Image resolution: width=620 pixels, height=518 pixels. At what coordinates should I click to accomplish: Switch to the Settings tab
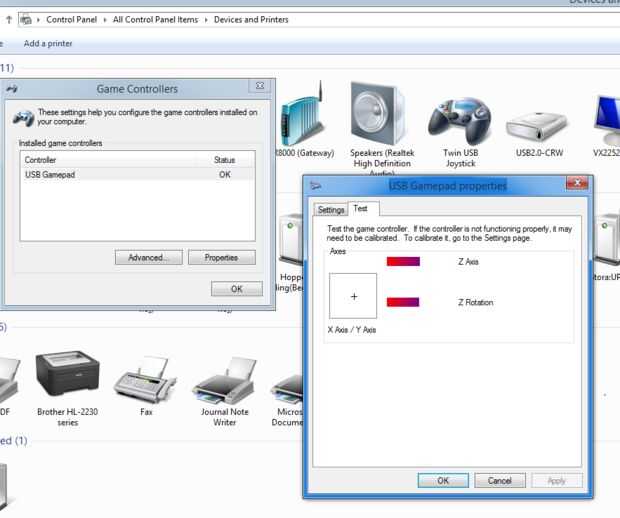(x=331, y=210)
